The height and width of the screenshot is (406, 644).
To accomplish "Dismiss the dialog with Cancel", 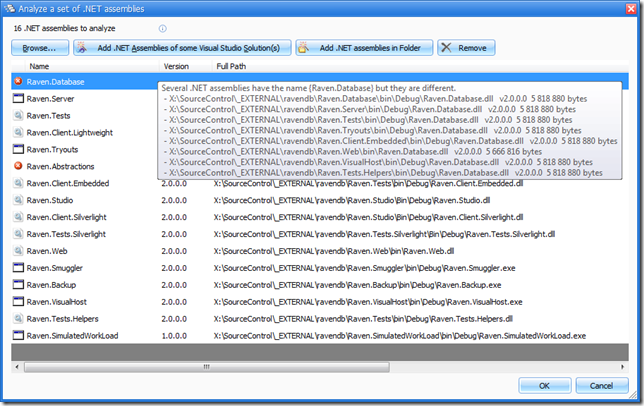I will tap(602, 385).
